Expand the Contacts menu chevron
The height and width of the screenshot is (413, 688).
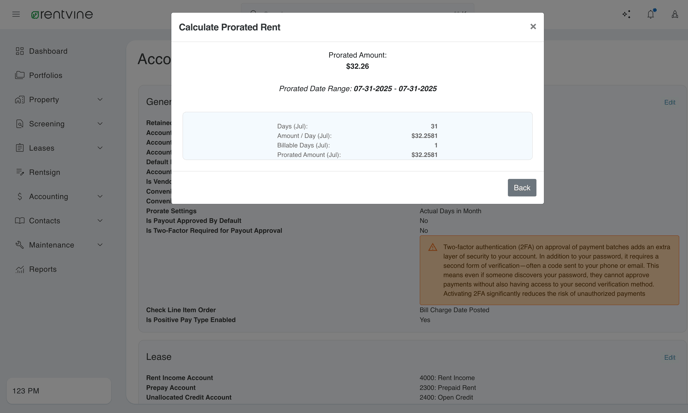click(x=100, y=220)
